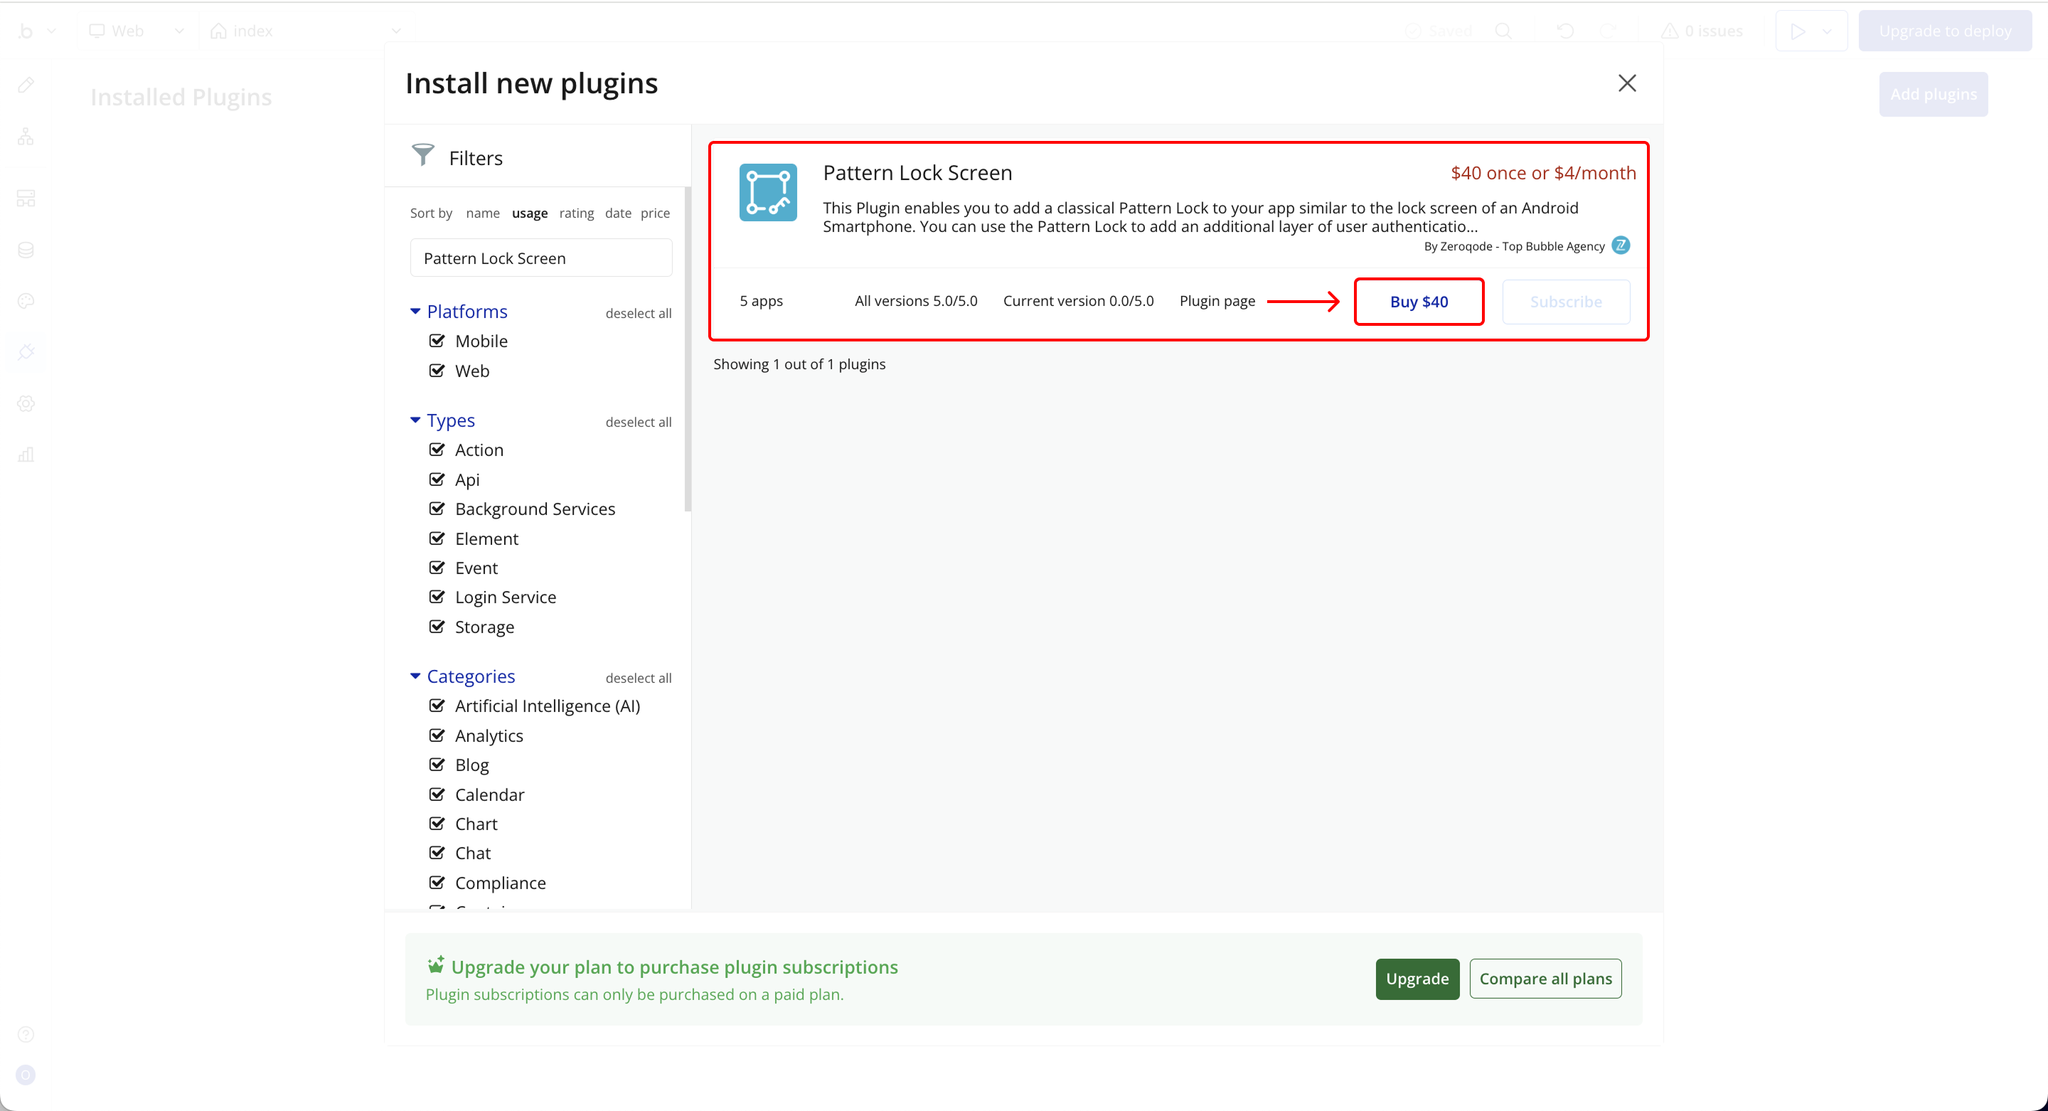
Task: Collapse the Categories filter section
Action: (x=415, y=677)
